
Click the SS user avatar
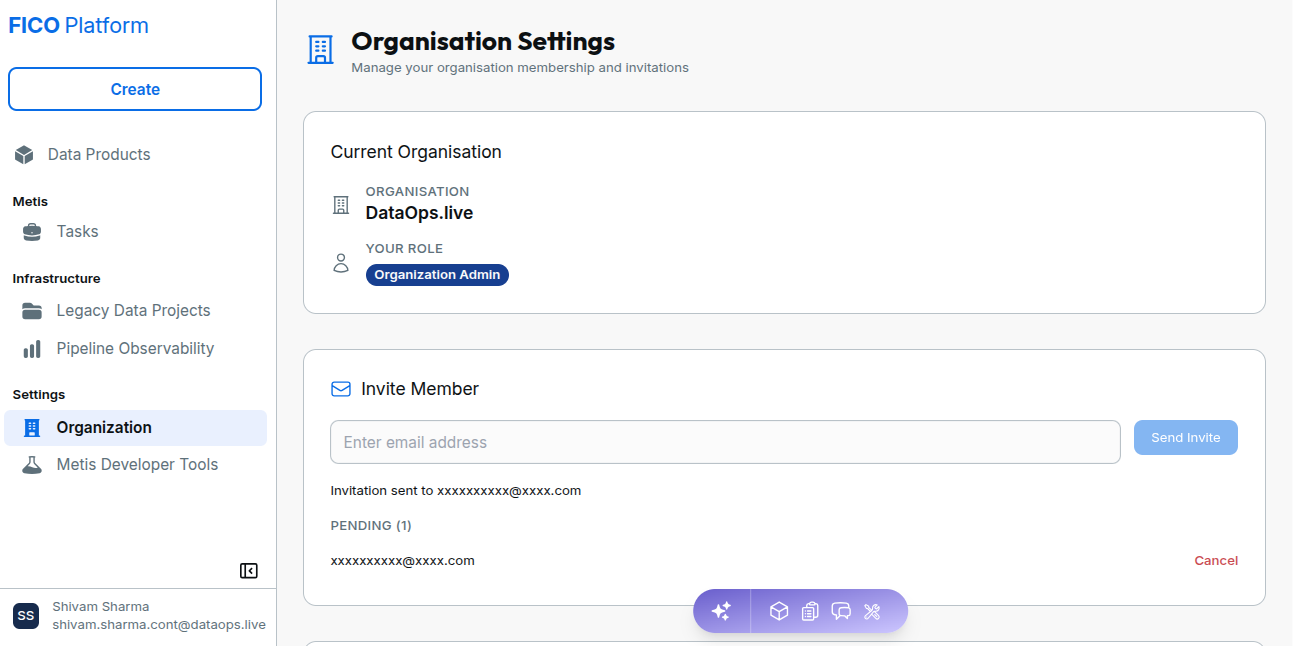coord(26,616)
